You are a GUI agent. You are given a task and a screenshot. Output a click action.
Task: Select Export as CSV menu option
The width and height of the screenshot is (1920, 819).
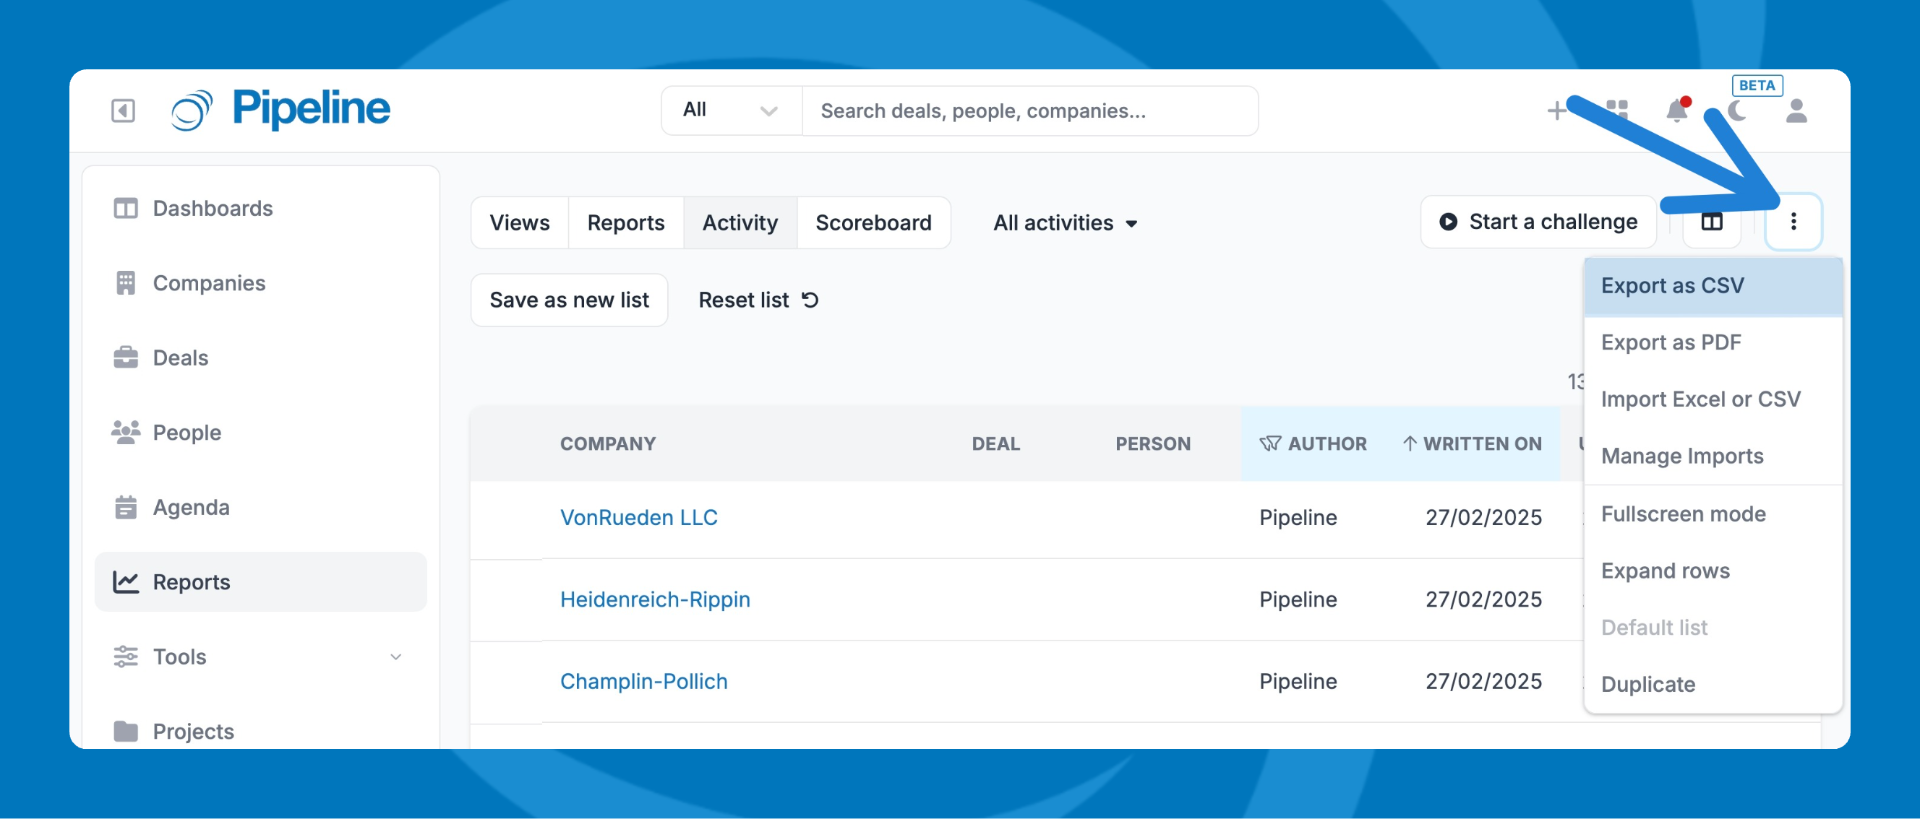tap(1672, 286)
